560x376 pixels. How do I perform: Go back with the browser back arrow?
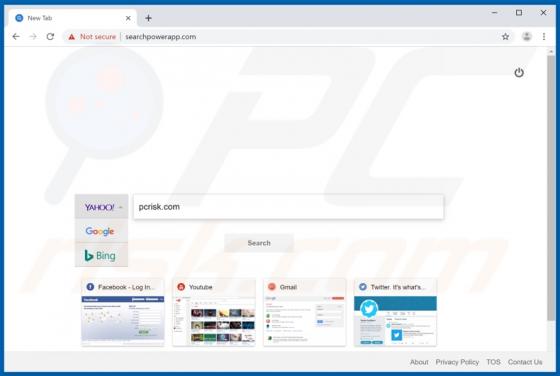16,36
